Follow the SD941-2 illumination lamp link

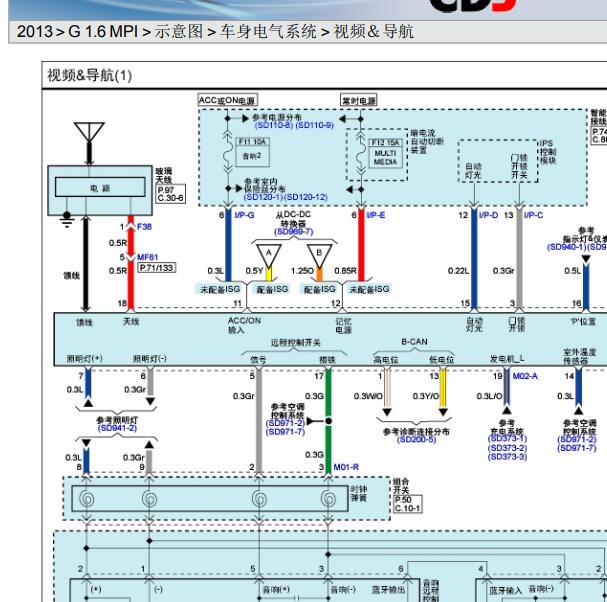pos(117,428)
